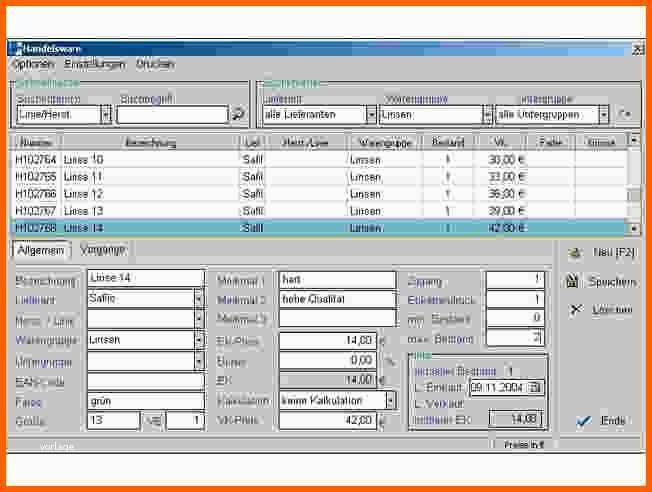Select the table row 'H102766 Linse 12'
This screenshot has height=492, width=652.
(319, 194)
